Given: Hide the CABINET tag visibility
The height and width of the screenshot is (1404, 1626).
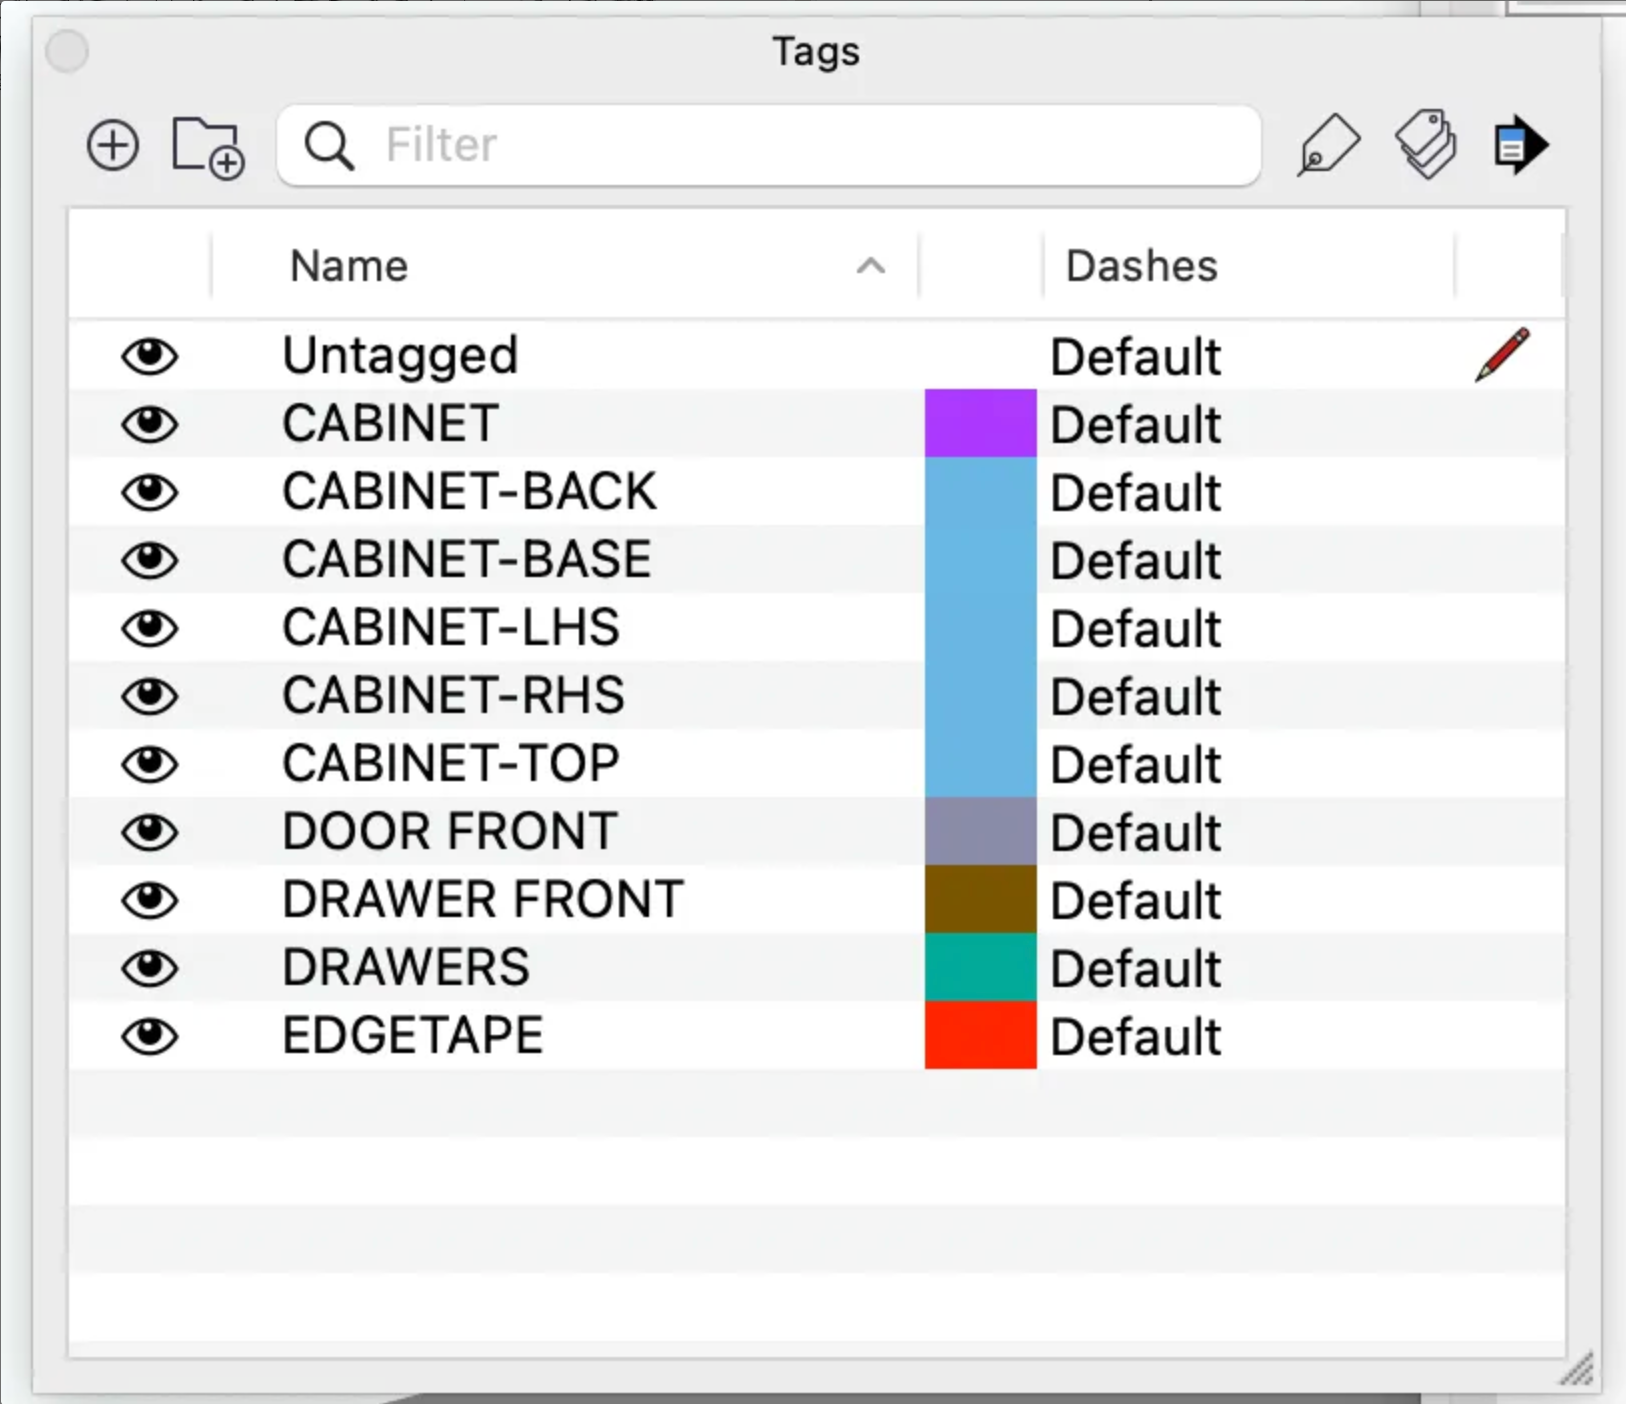Looking at the screenshot, I should tap(150, 424).
